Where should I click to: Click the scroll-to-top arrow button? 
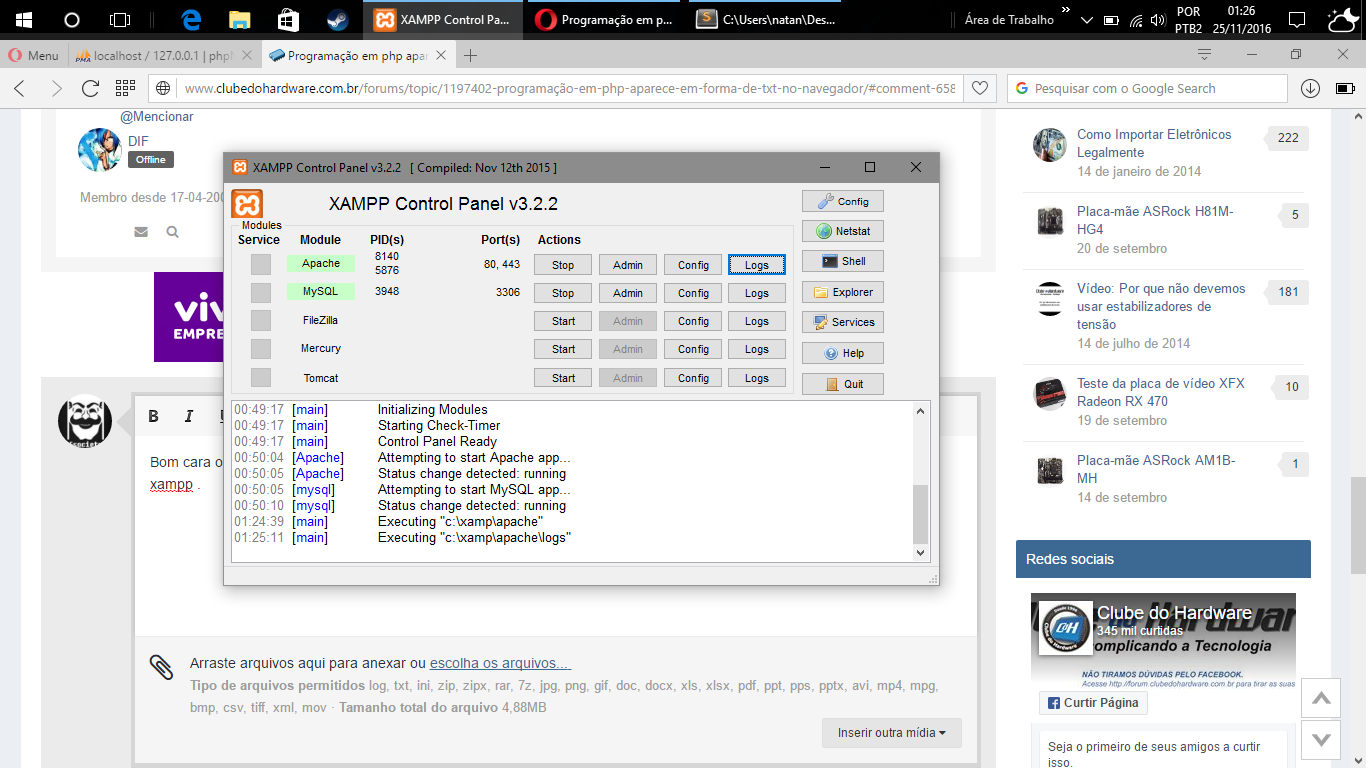tap(1321, 698)
